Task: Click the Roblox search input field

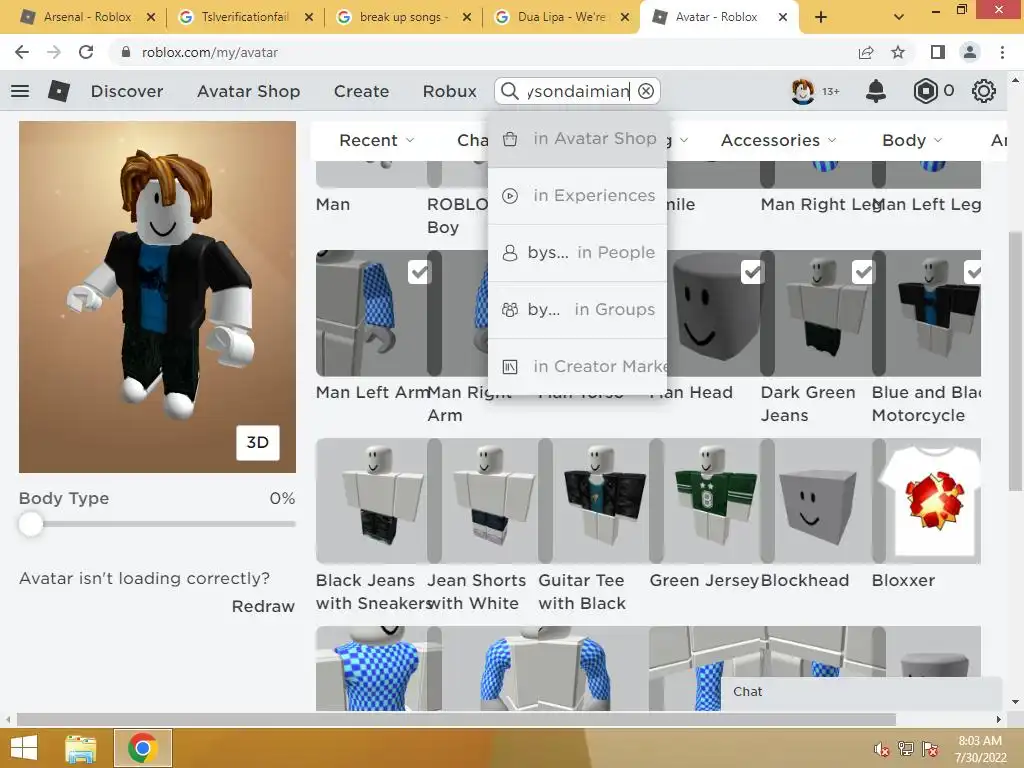Action: (x=578, y=91)
